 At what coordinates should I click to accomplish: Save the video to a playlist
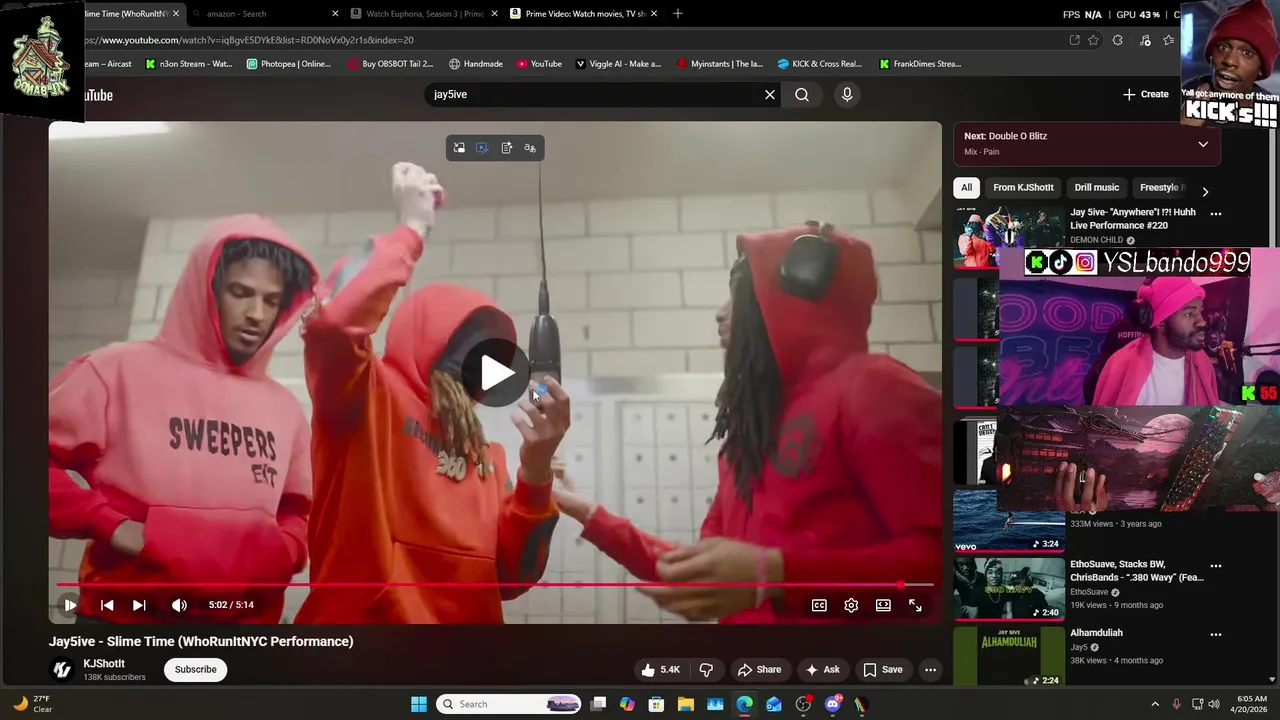[883, 670]
